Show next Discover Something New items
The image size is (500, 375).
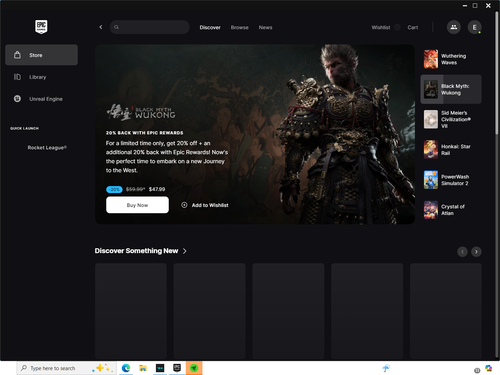tap(476, 251)
